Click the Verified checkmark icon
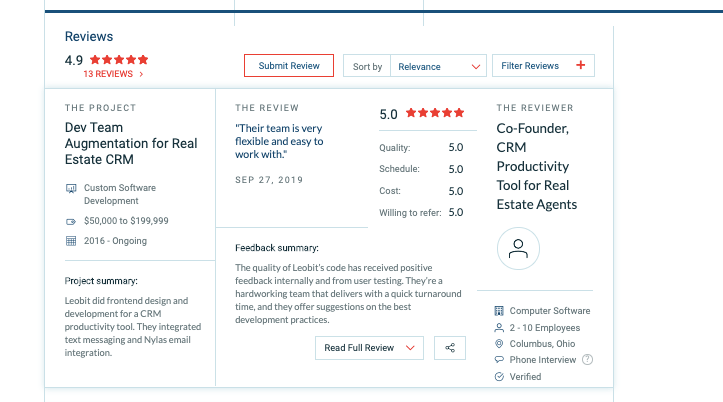Screen dimensions: 723x402 click(x=499, y=377)
